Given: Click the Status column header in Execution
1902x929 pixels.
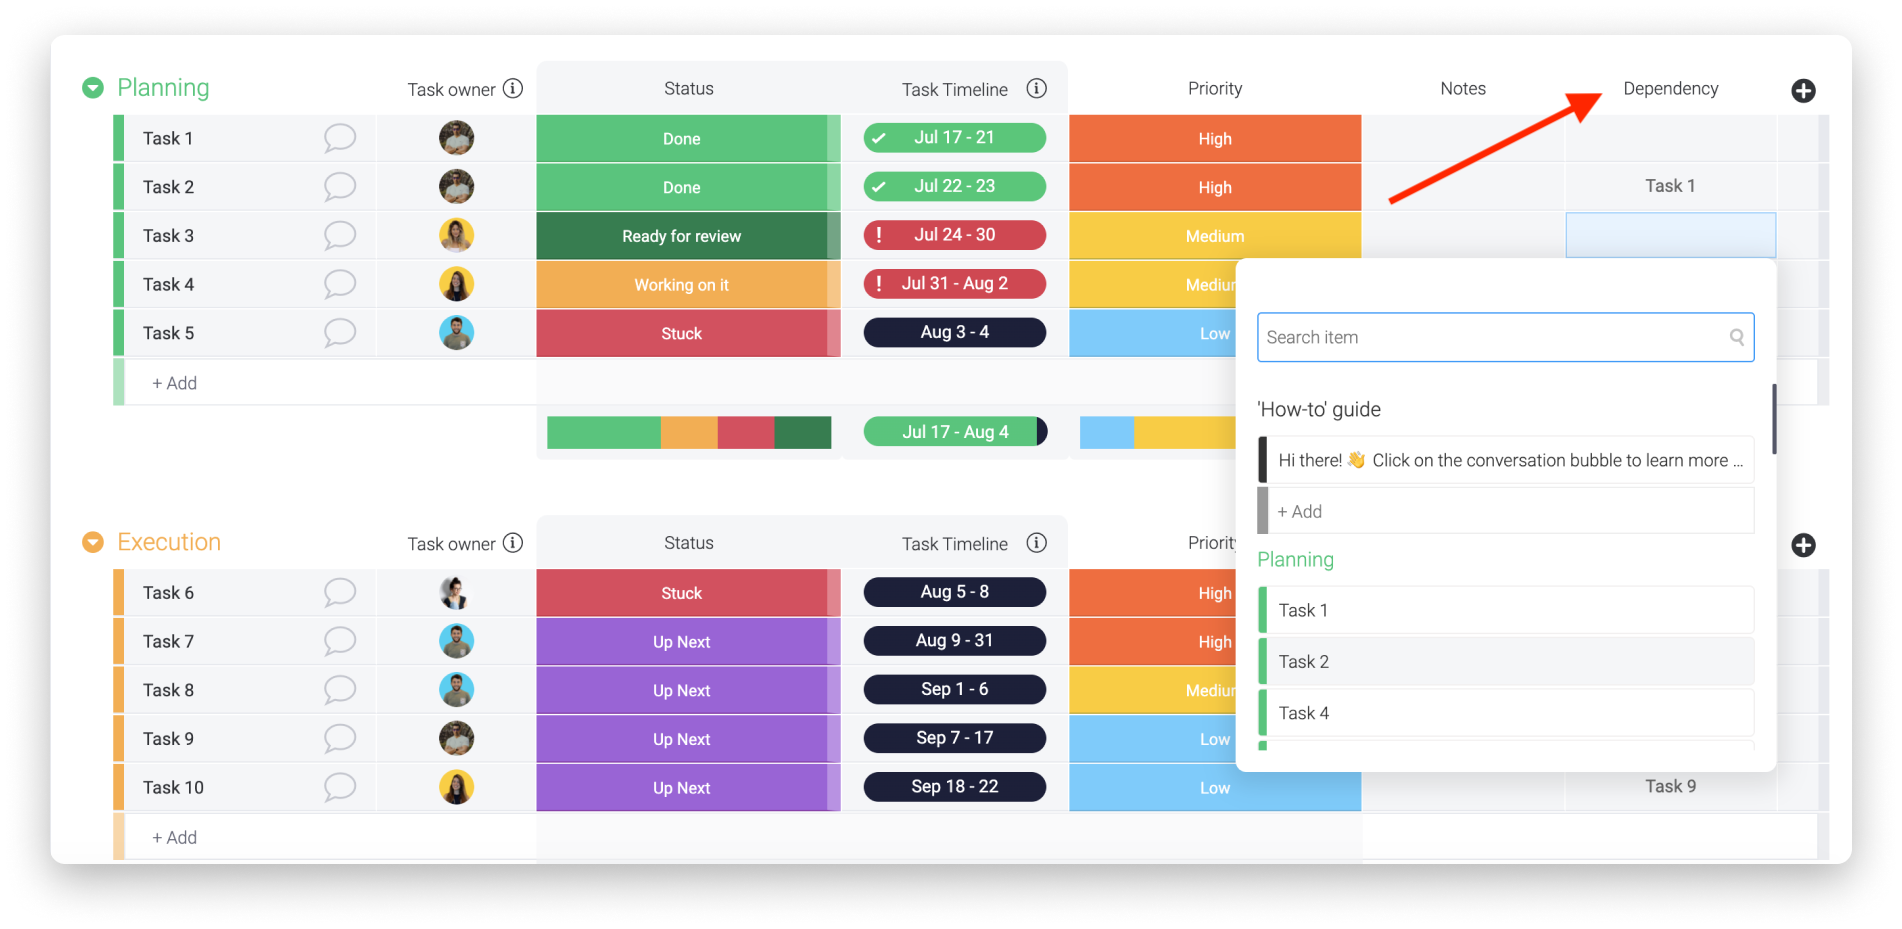Looking at the screenshot, I should pos(689,542).
